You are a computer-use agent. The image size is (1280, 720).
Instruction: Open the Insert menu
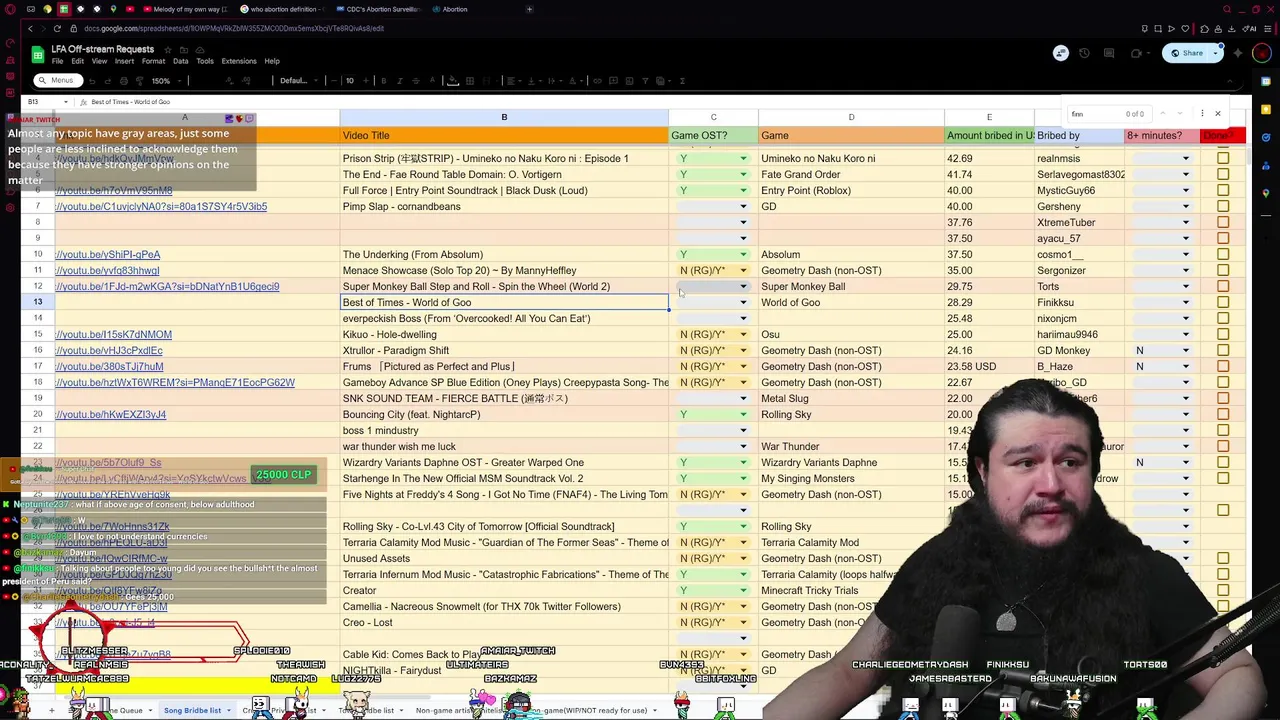(x=124, y=61)
